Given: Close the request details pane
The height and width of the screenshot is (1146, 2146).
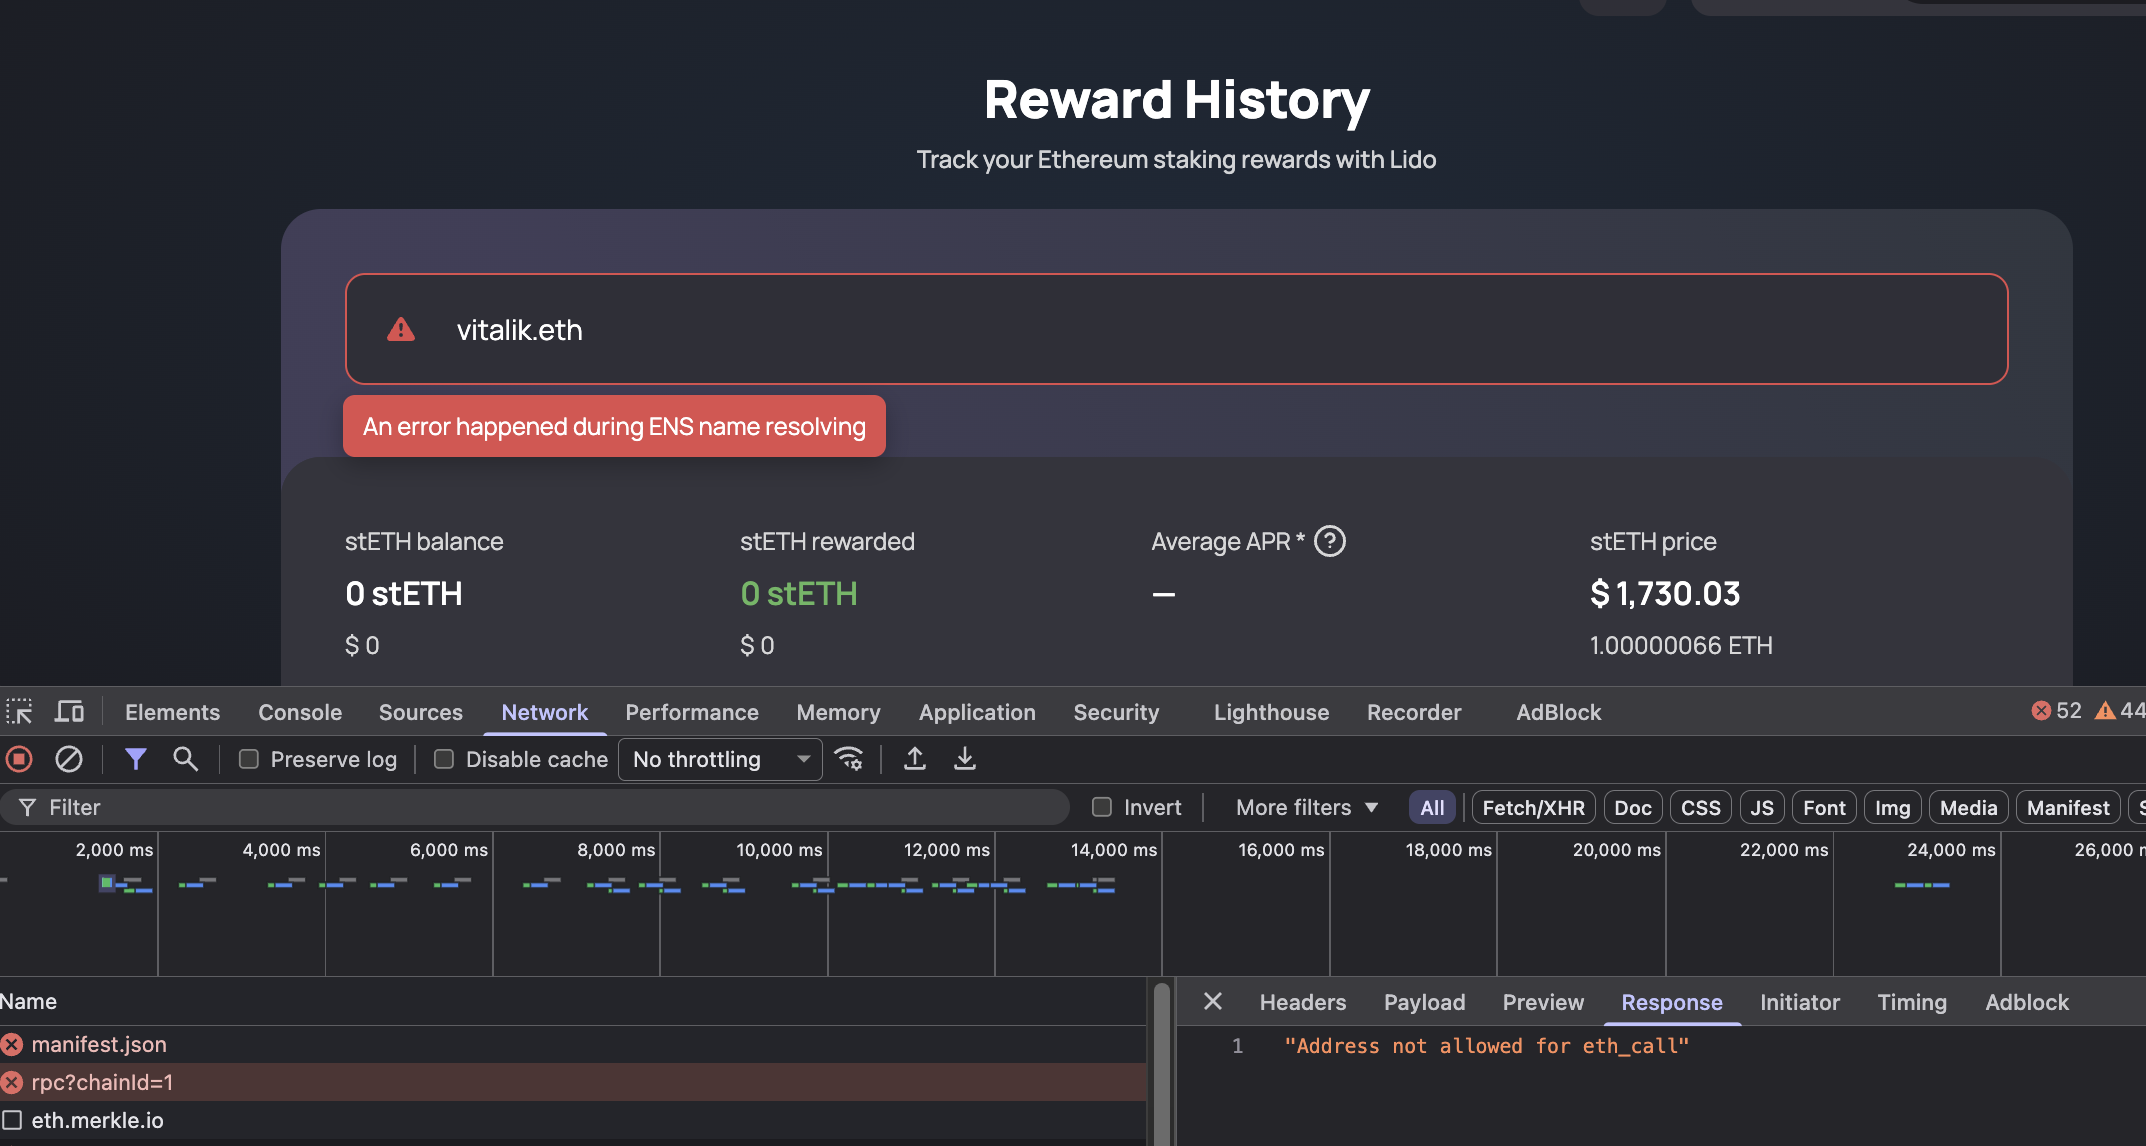Looking at the screenshot, I should point(1213,1001).
